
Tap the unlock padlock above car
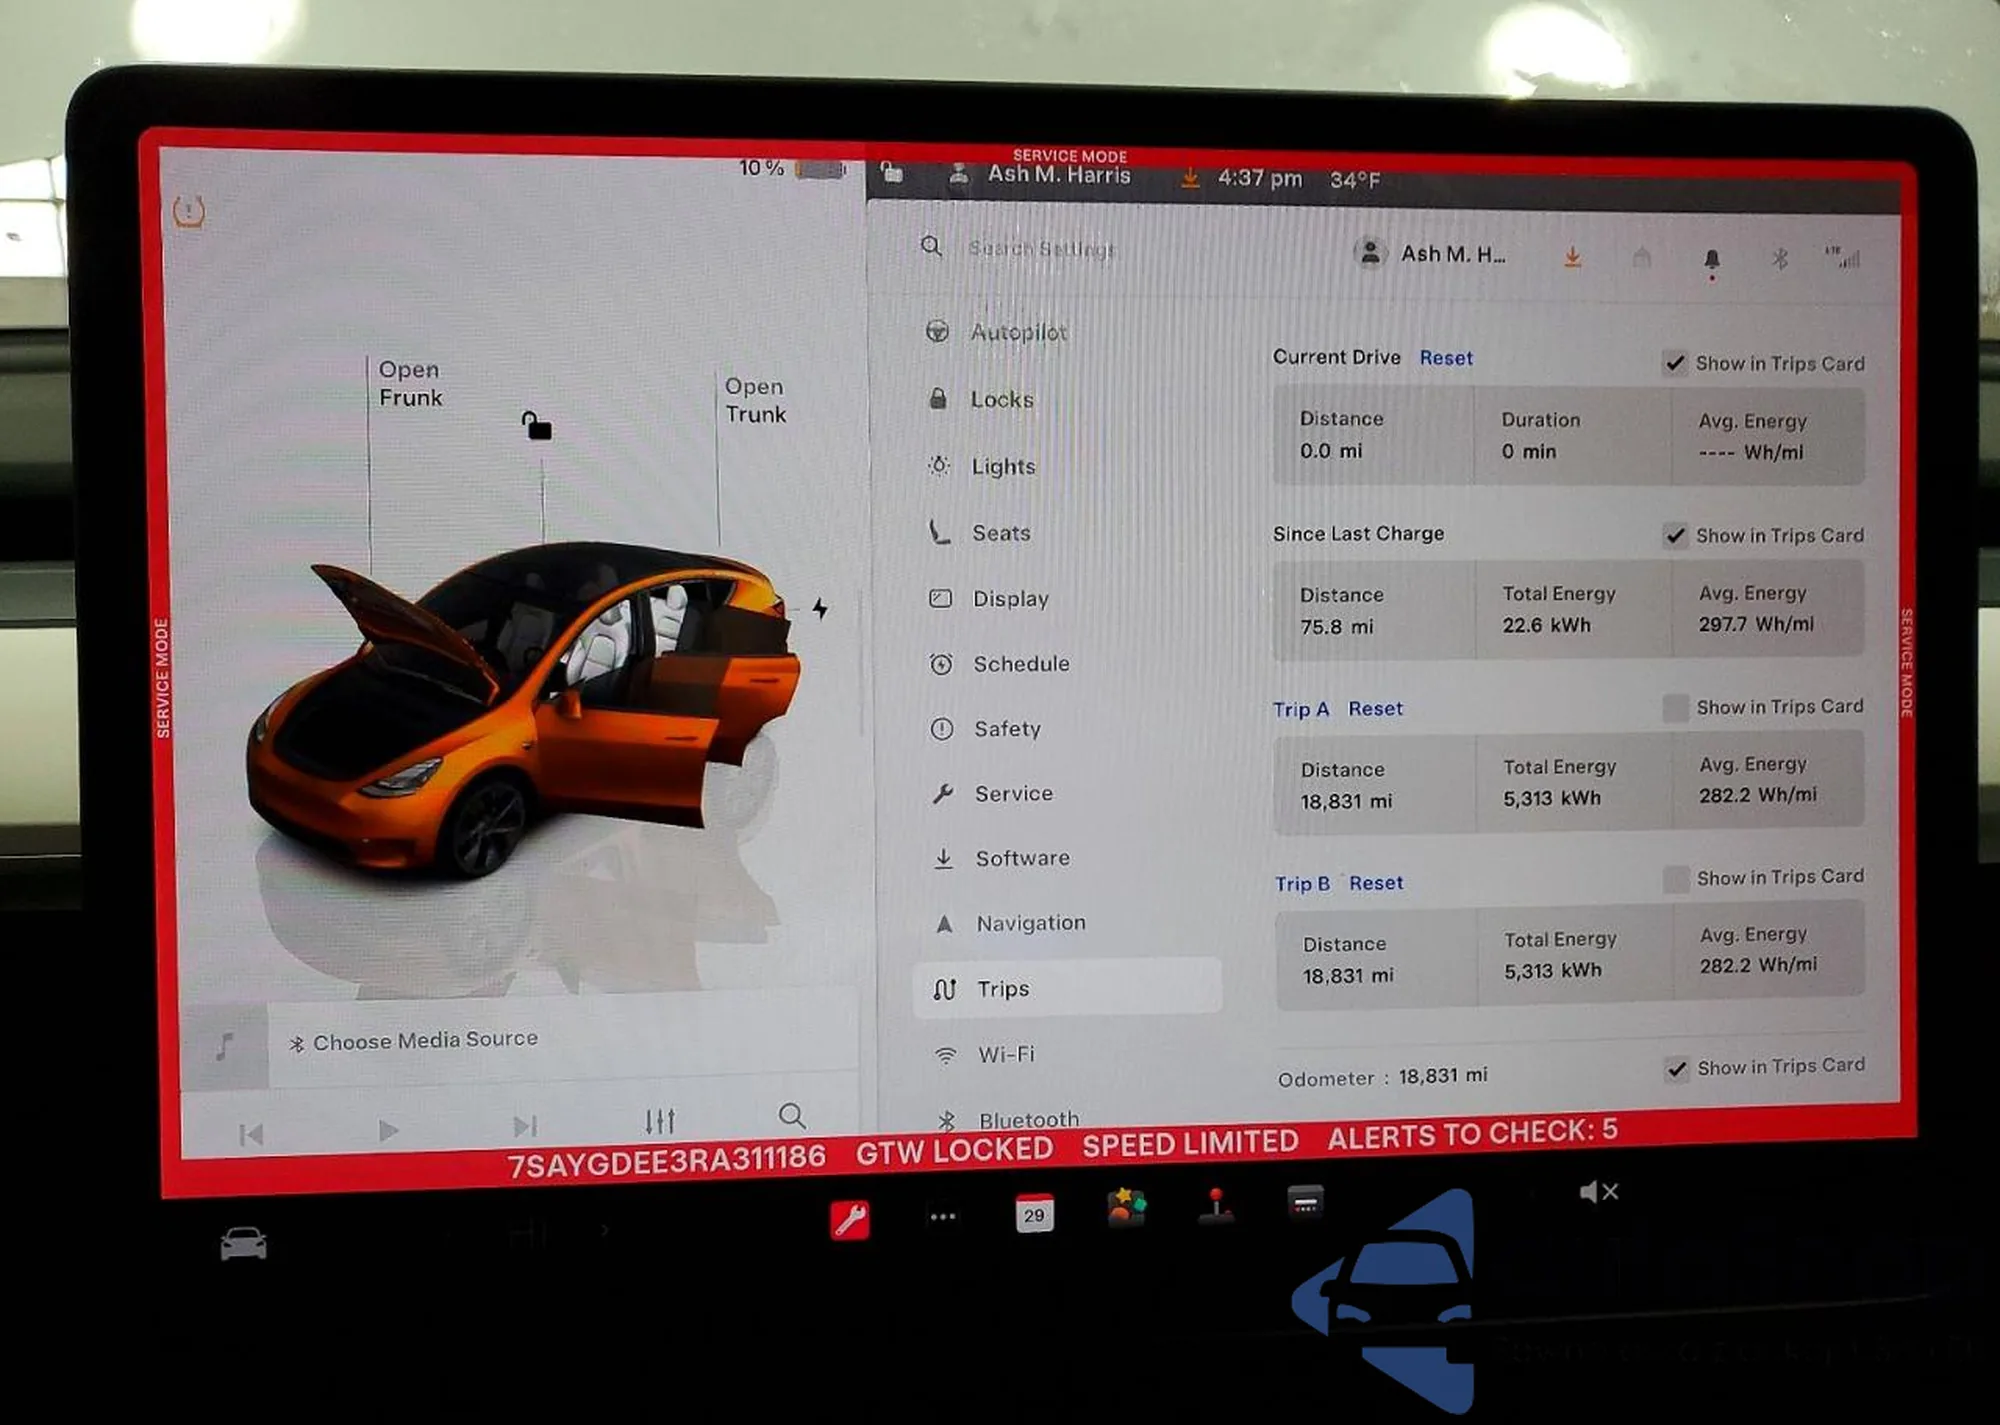pyautogui.click(x=537, y=426)
